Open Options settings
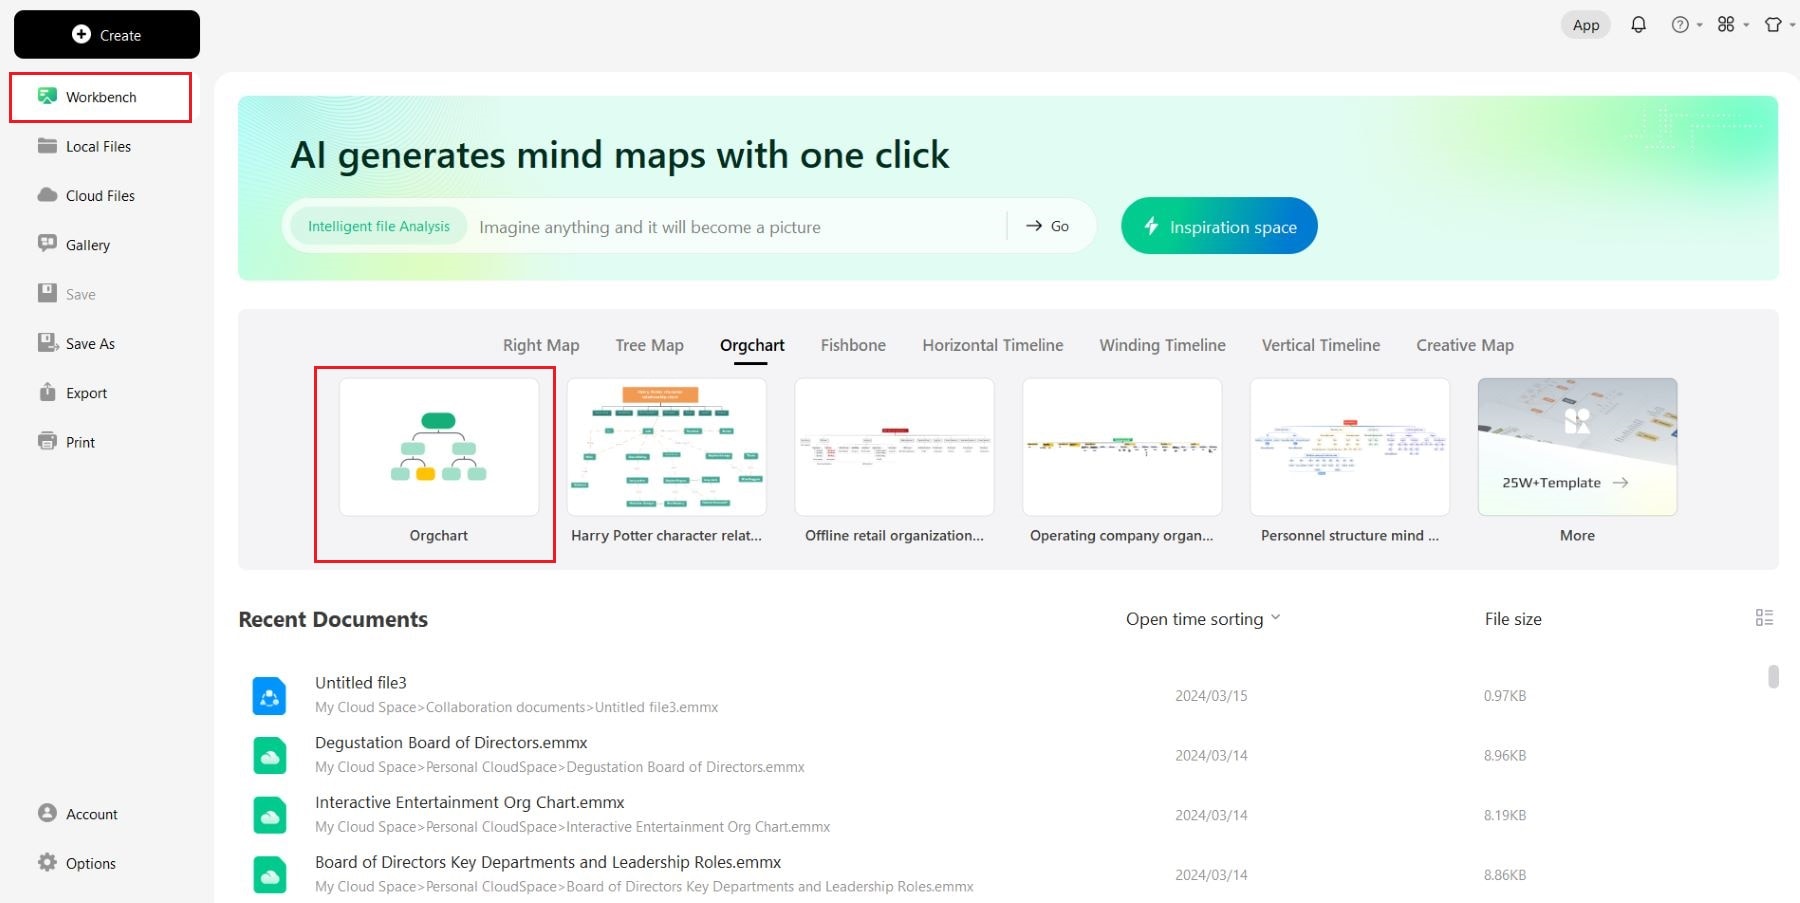This screenshot has width=1800, height=903. (x=91, y=863)
